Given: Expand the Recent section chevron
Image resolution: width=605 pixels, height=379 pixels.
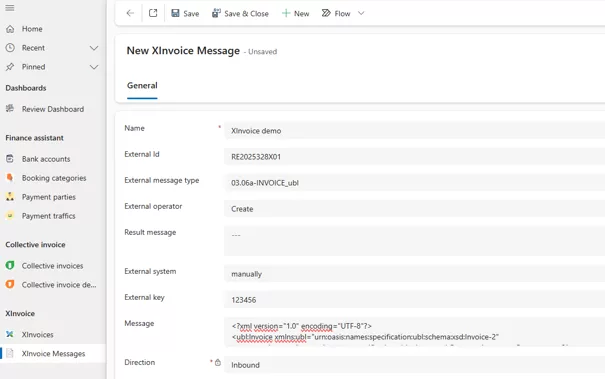Looking at the screenshot, I should 94,48.
